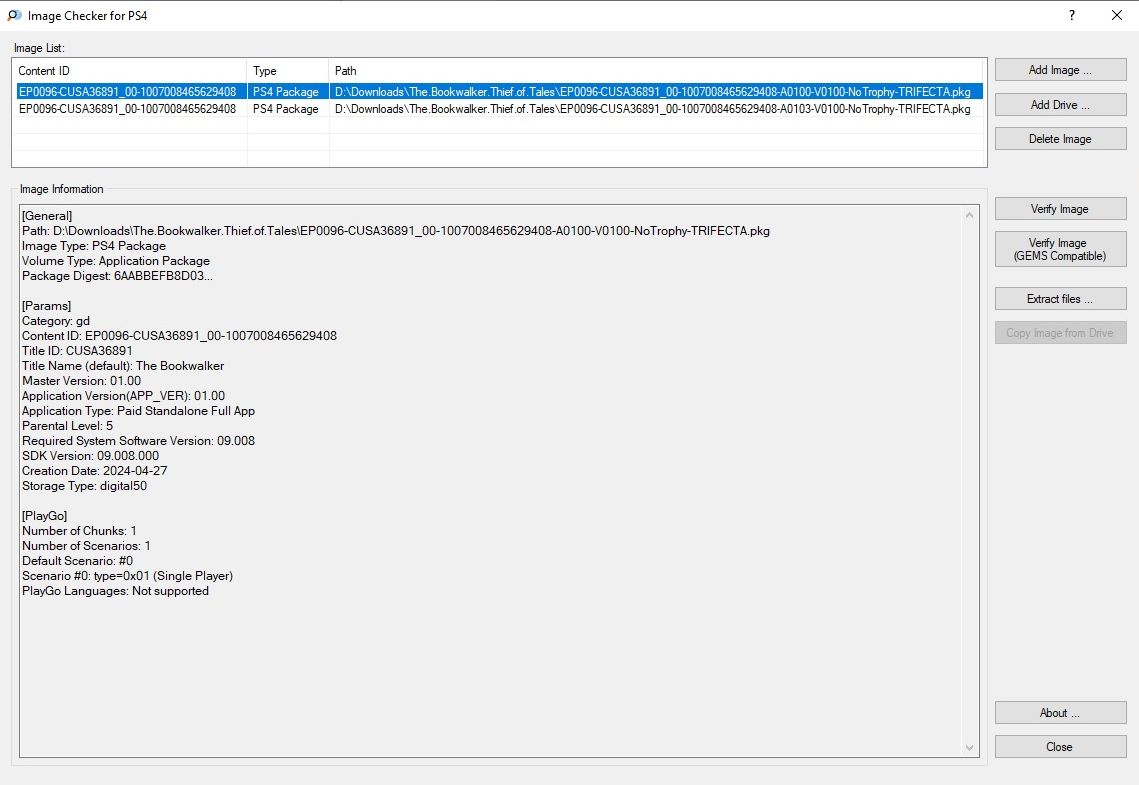The width and height of the screenshot is (1139, 785).
Task: Click Application Type: Paid Standalone Full App
Action: 138,411
